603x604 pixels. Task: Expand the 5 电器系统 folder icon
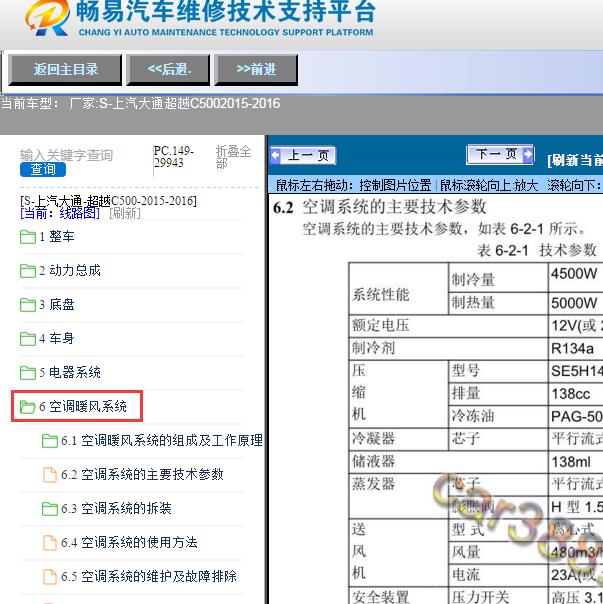point(28,372)
